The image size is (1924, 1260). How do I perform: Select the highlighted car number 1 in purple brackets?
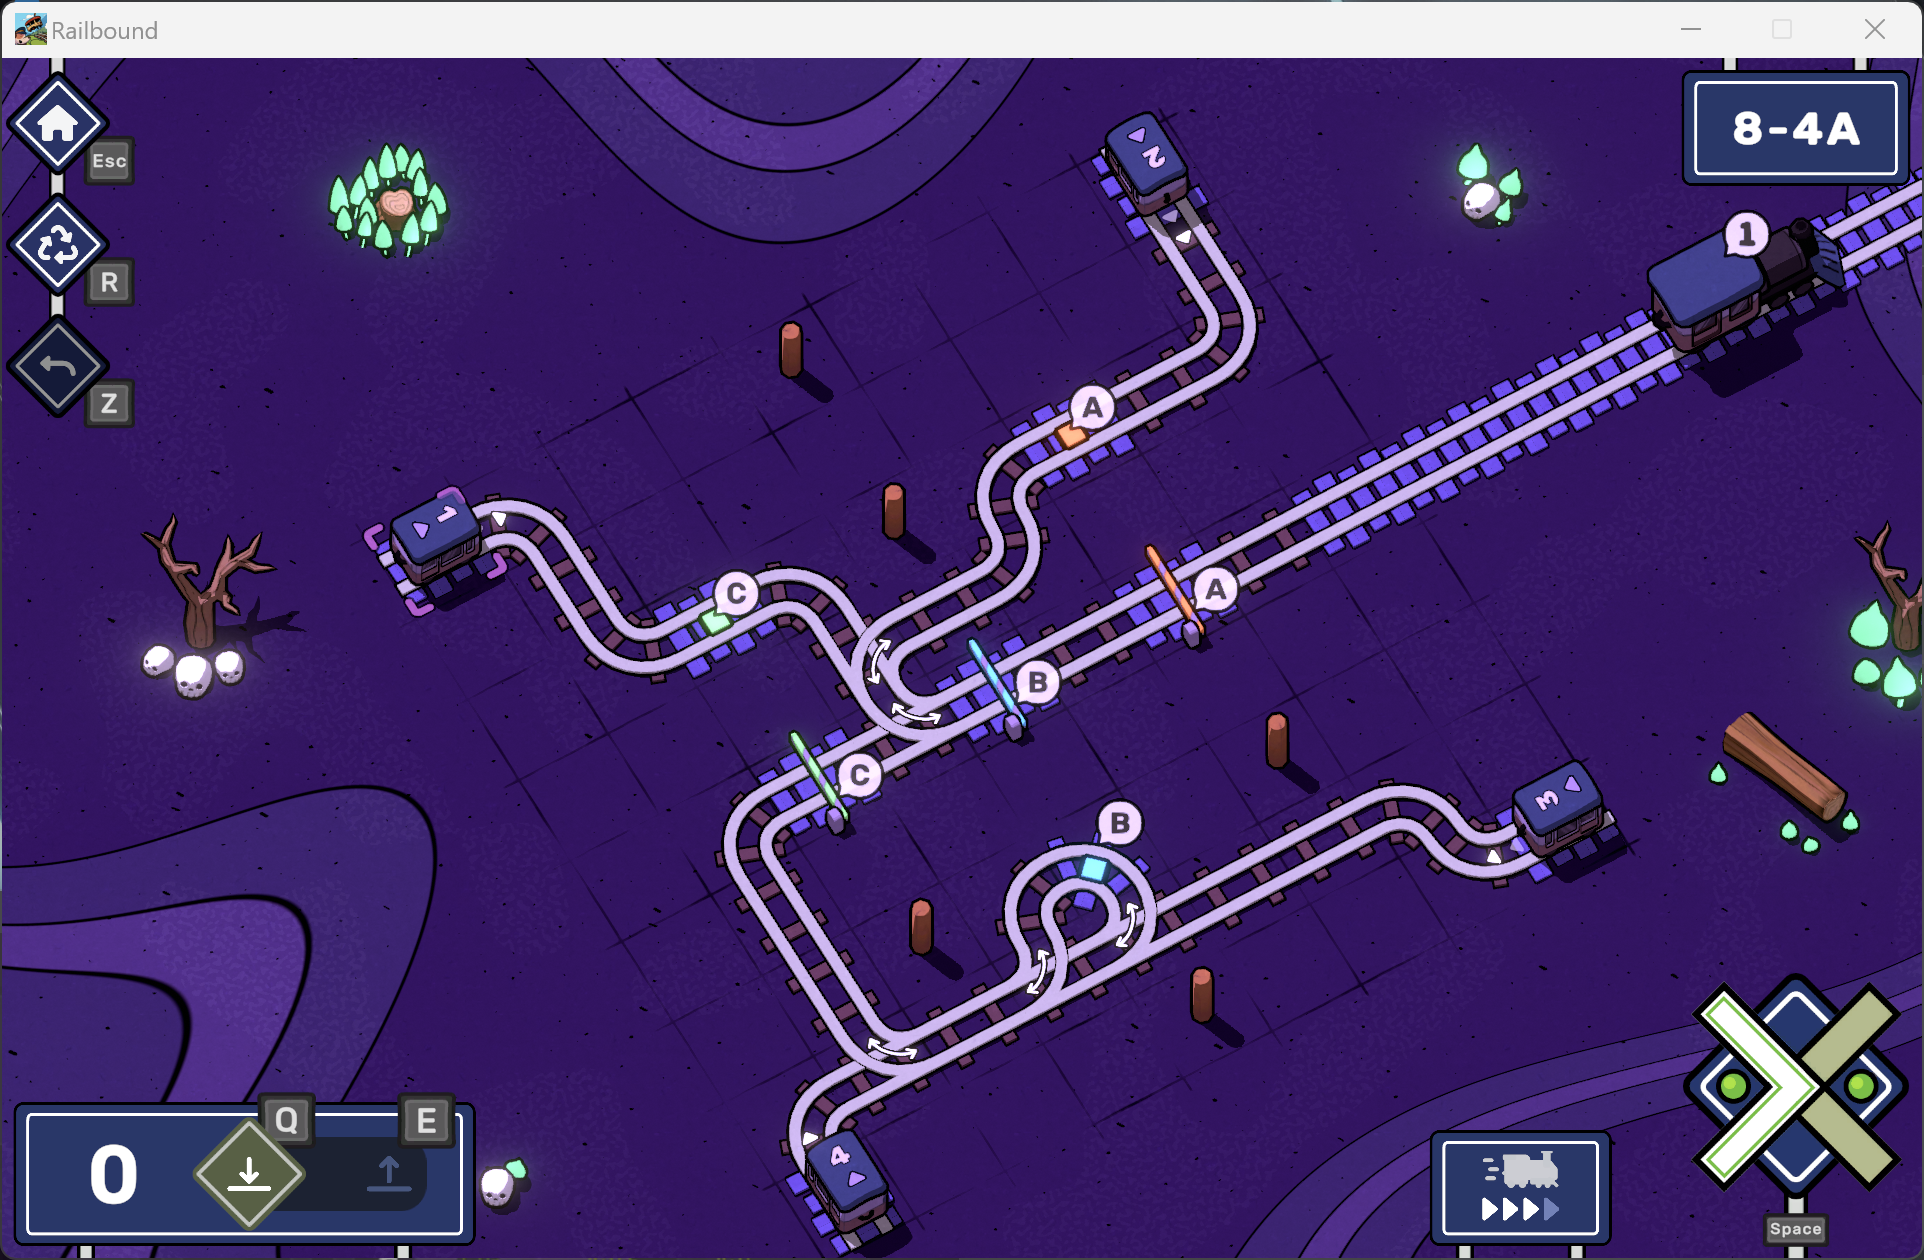[x=436, y=540]
